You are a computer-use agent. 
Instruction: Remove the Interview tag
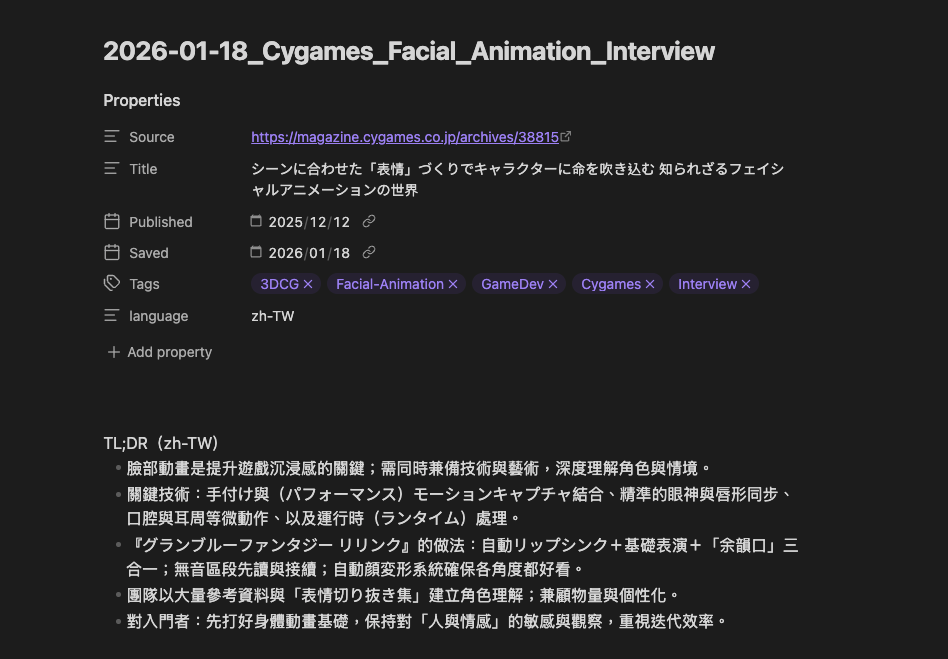point(746,285)
